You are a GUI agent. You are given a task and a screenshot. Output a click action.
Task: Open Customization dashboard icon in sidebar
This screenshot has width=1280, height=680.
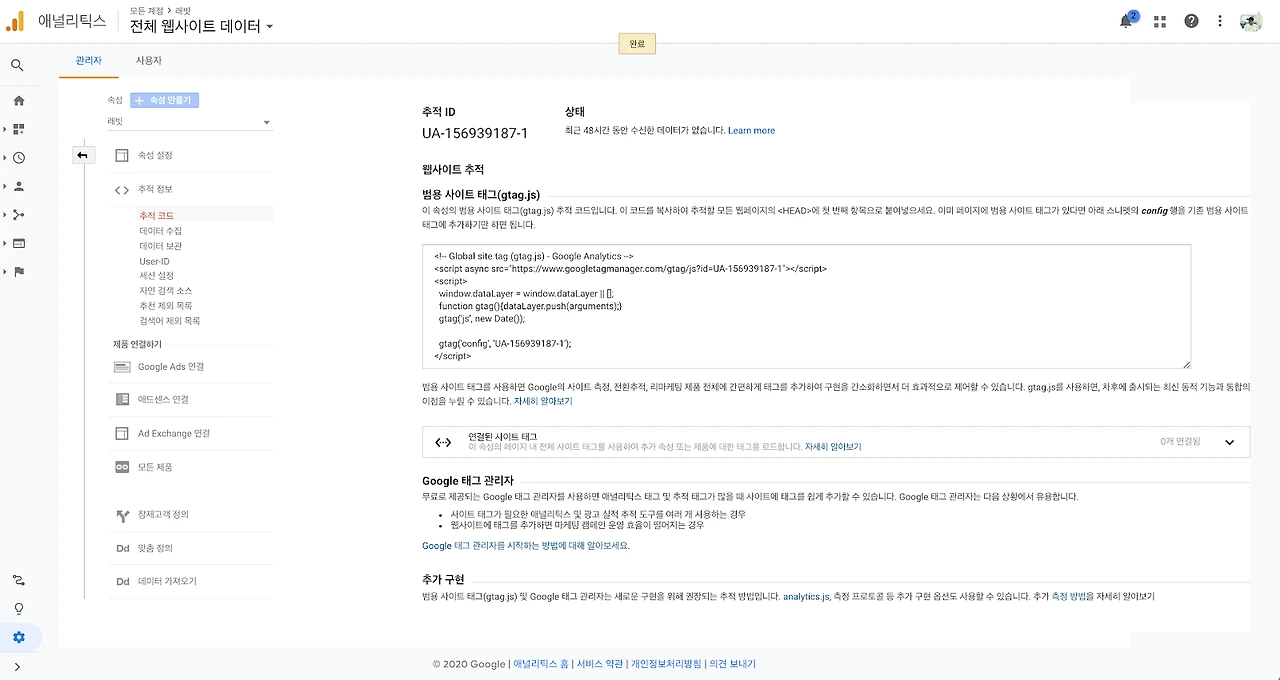(x=18, y=129)
